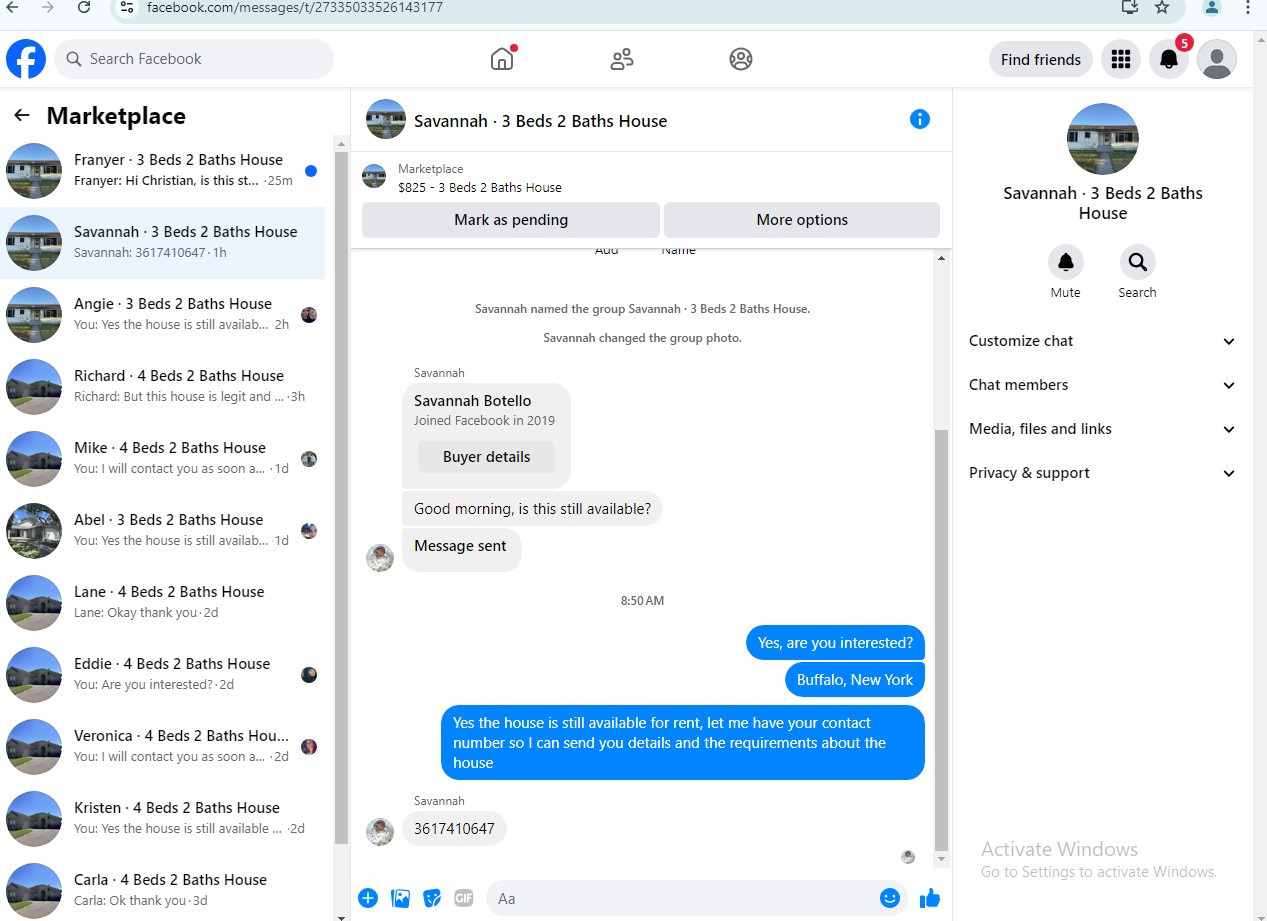
Task: Choose a GIF icon in composer
Action: [x=464, y=898]
